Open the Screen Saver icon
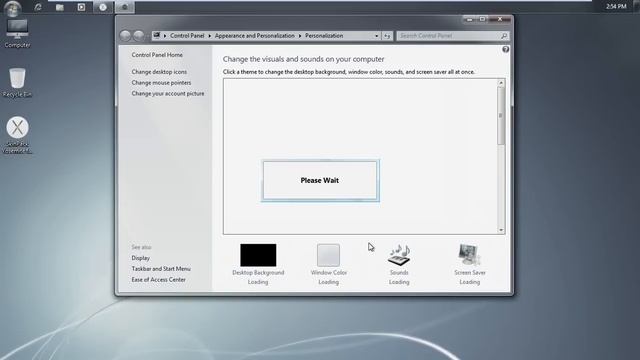This screenshot has width=640, height=360. (469, 254)
